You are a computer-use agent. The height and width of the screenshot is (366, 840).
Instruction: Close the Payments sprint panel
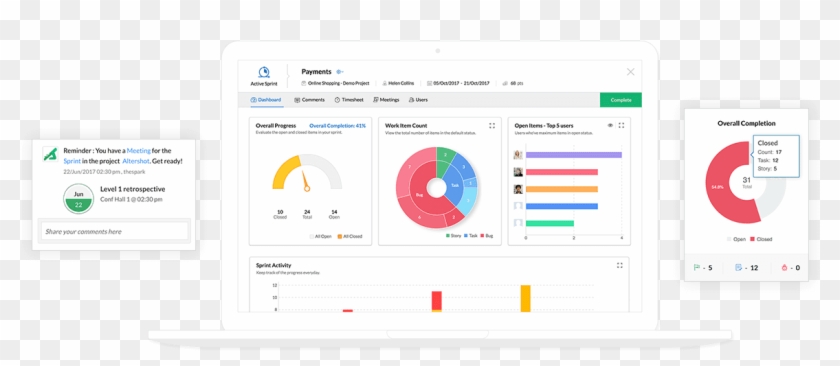(x=631, y=72)
